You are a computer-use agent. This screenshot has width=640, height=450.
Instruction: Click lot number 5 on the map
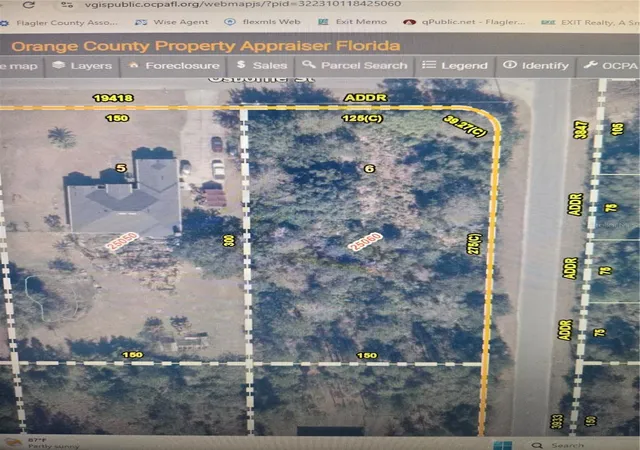120,168
